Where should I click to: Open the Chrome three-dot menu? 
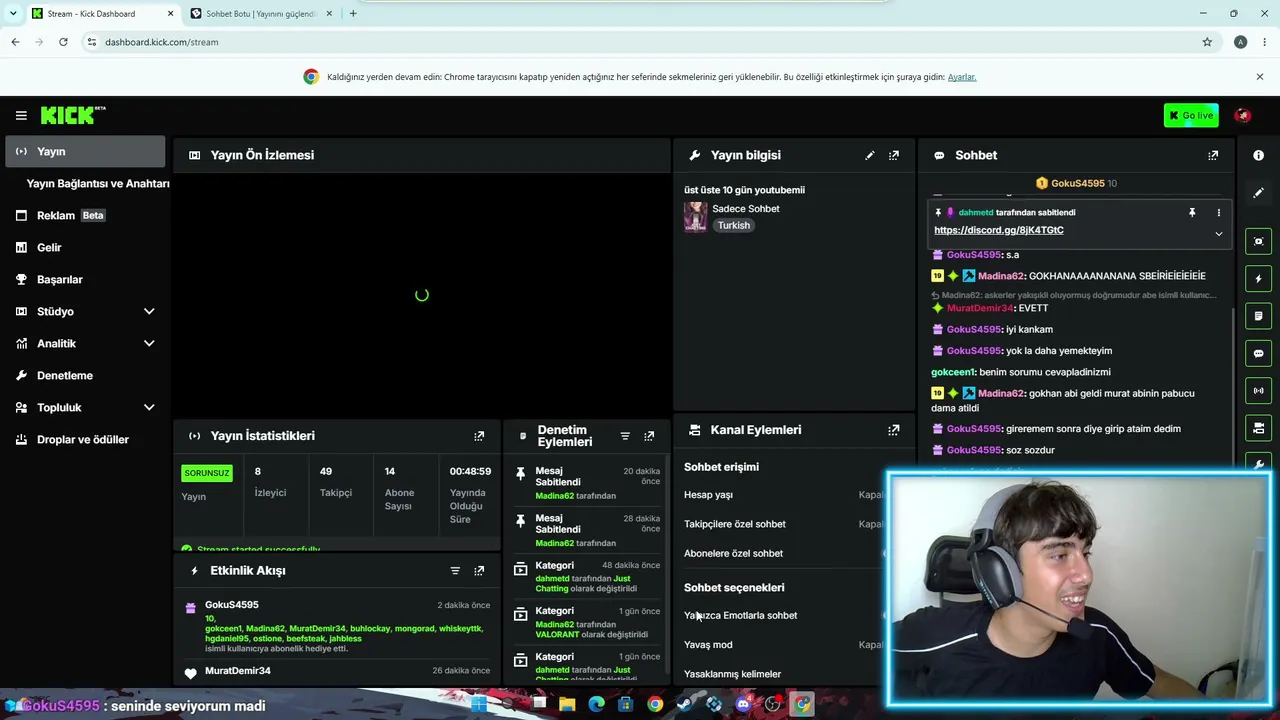pos(1265,42)
